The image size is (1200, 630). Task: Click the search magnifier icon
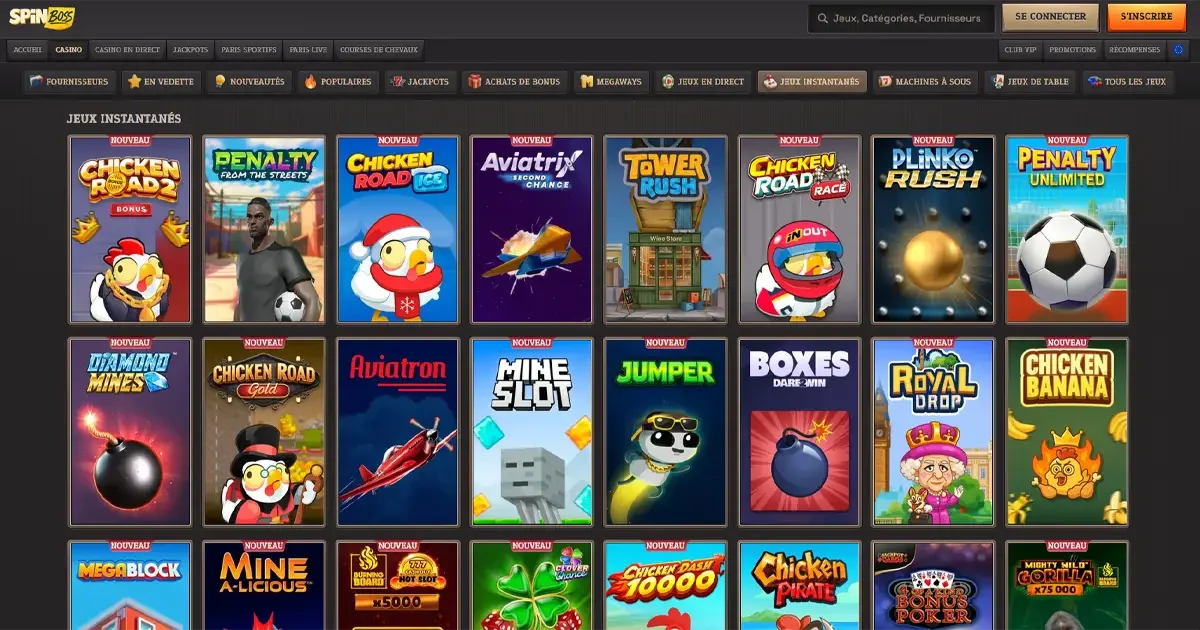pyautogui.click(x=822, y=18)
